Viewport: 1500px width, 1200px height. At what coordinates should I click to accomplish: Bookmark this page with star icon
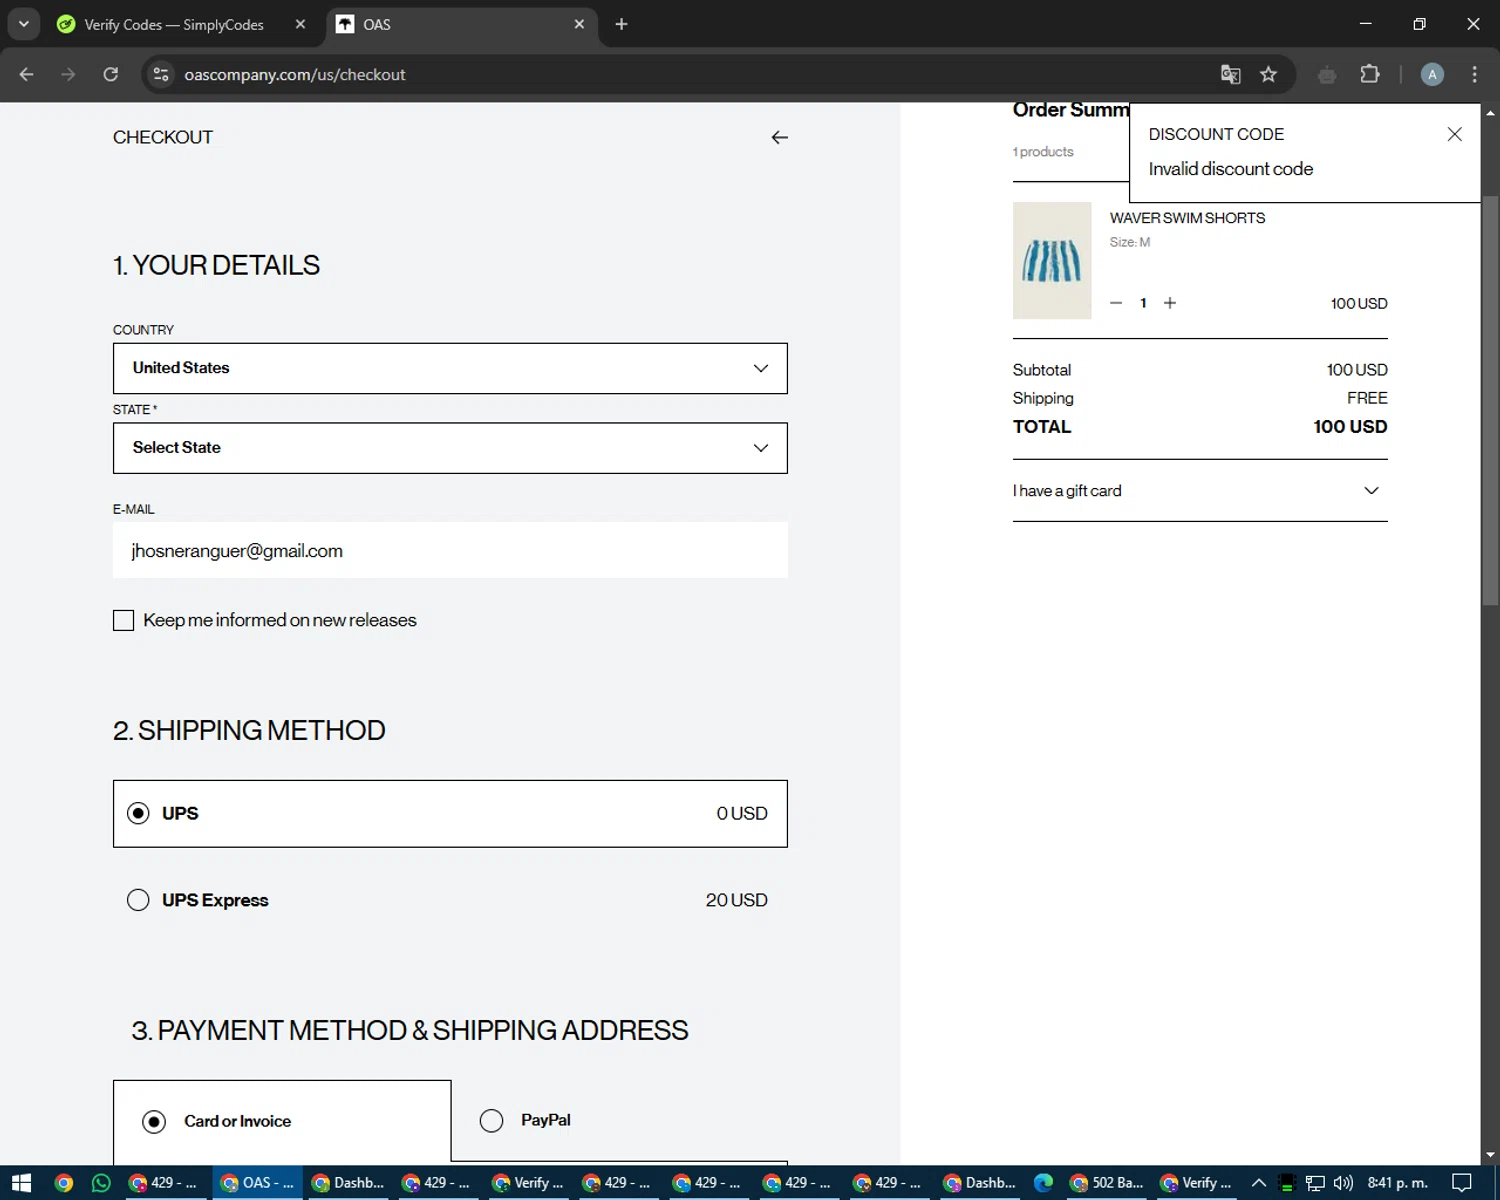coord(1268,74)
